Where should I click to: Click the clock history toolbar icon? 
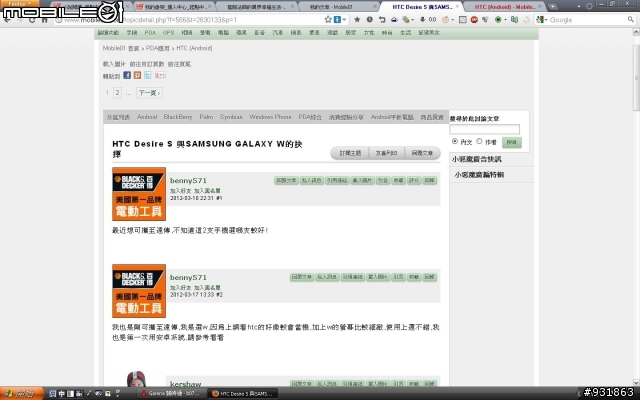pos(369,20)
